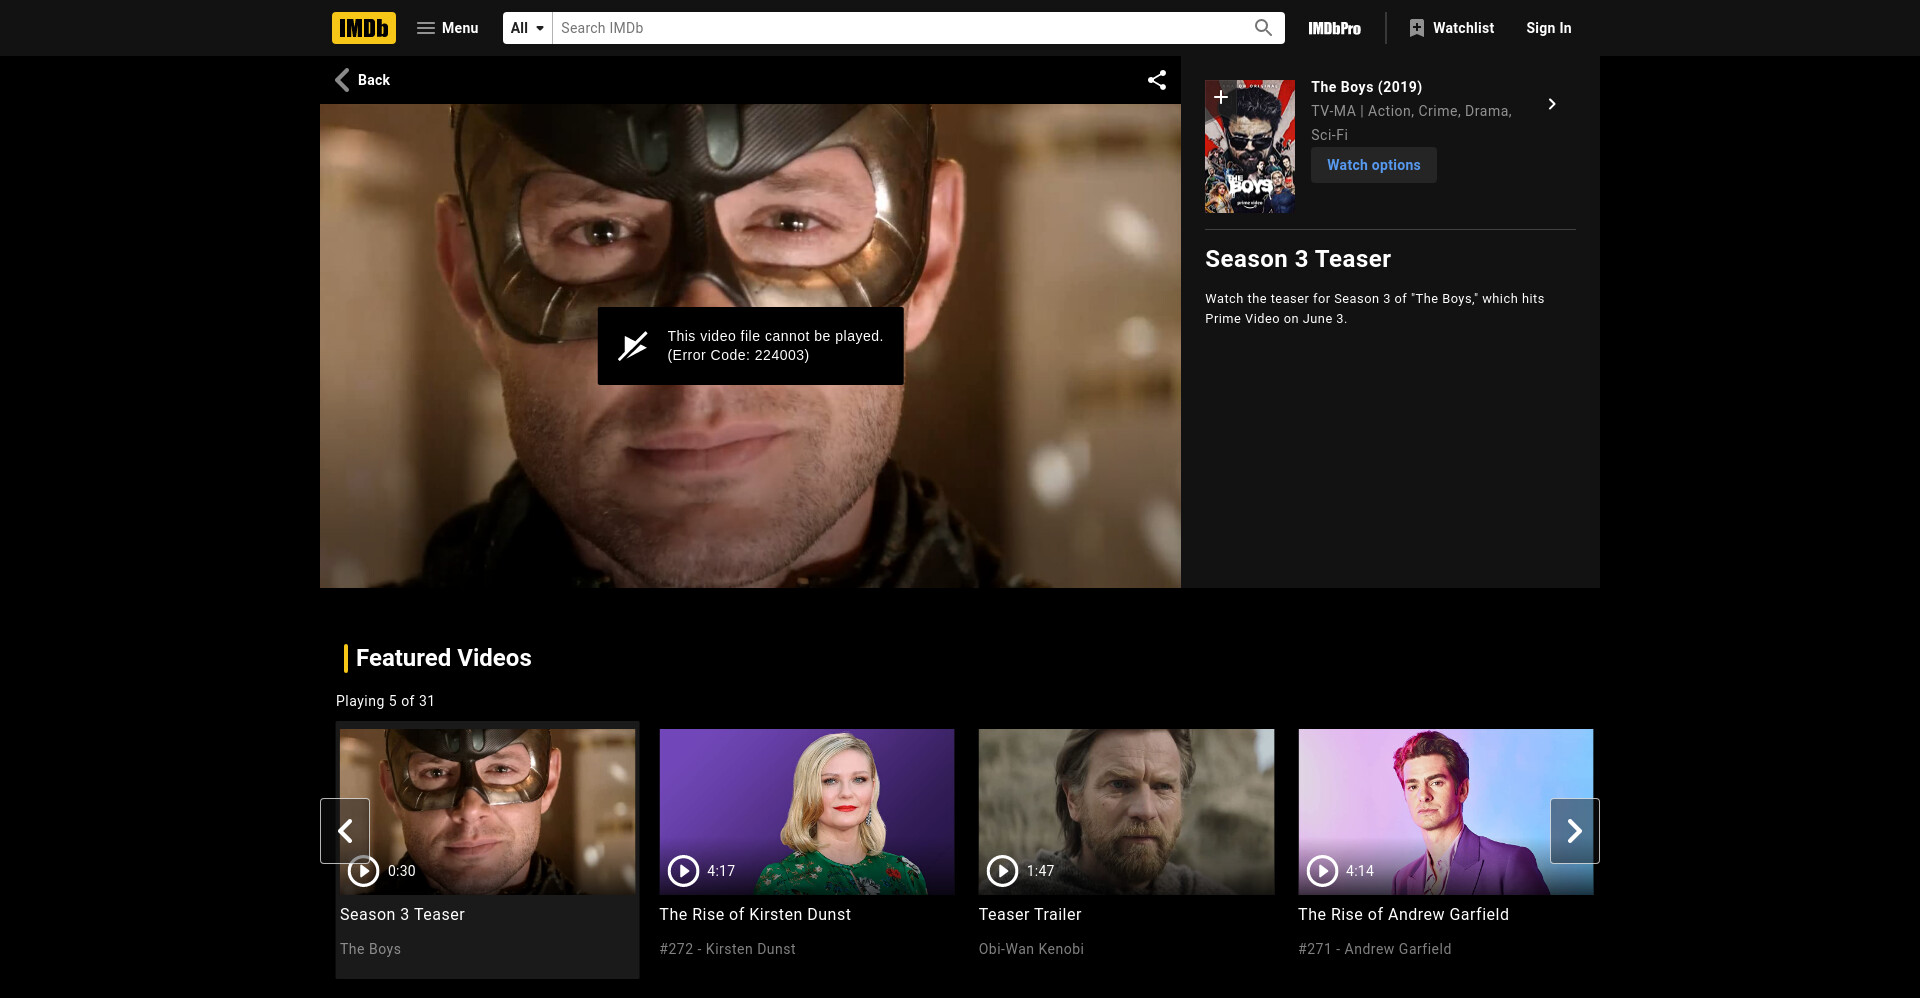Expand The Boys details chevron
This screenshot has height=998, width=1920.
[x=1552, y=104]
